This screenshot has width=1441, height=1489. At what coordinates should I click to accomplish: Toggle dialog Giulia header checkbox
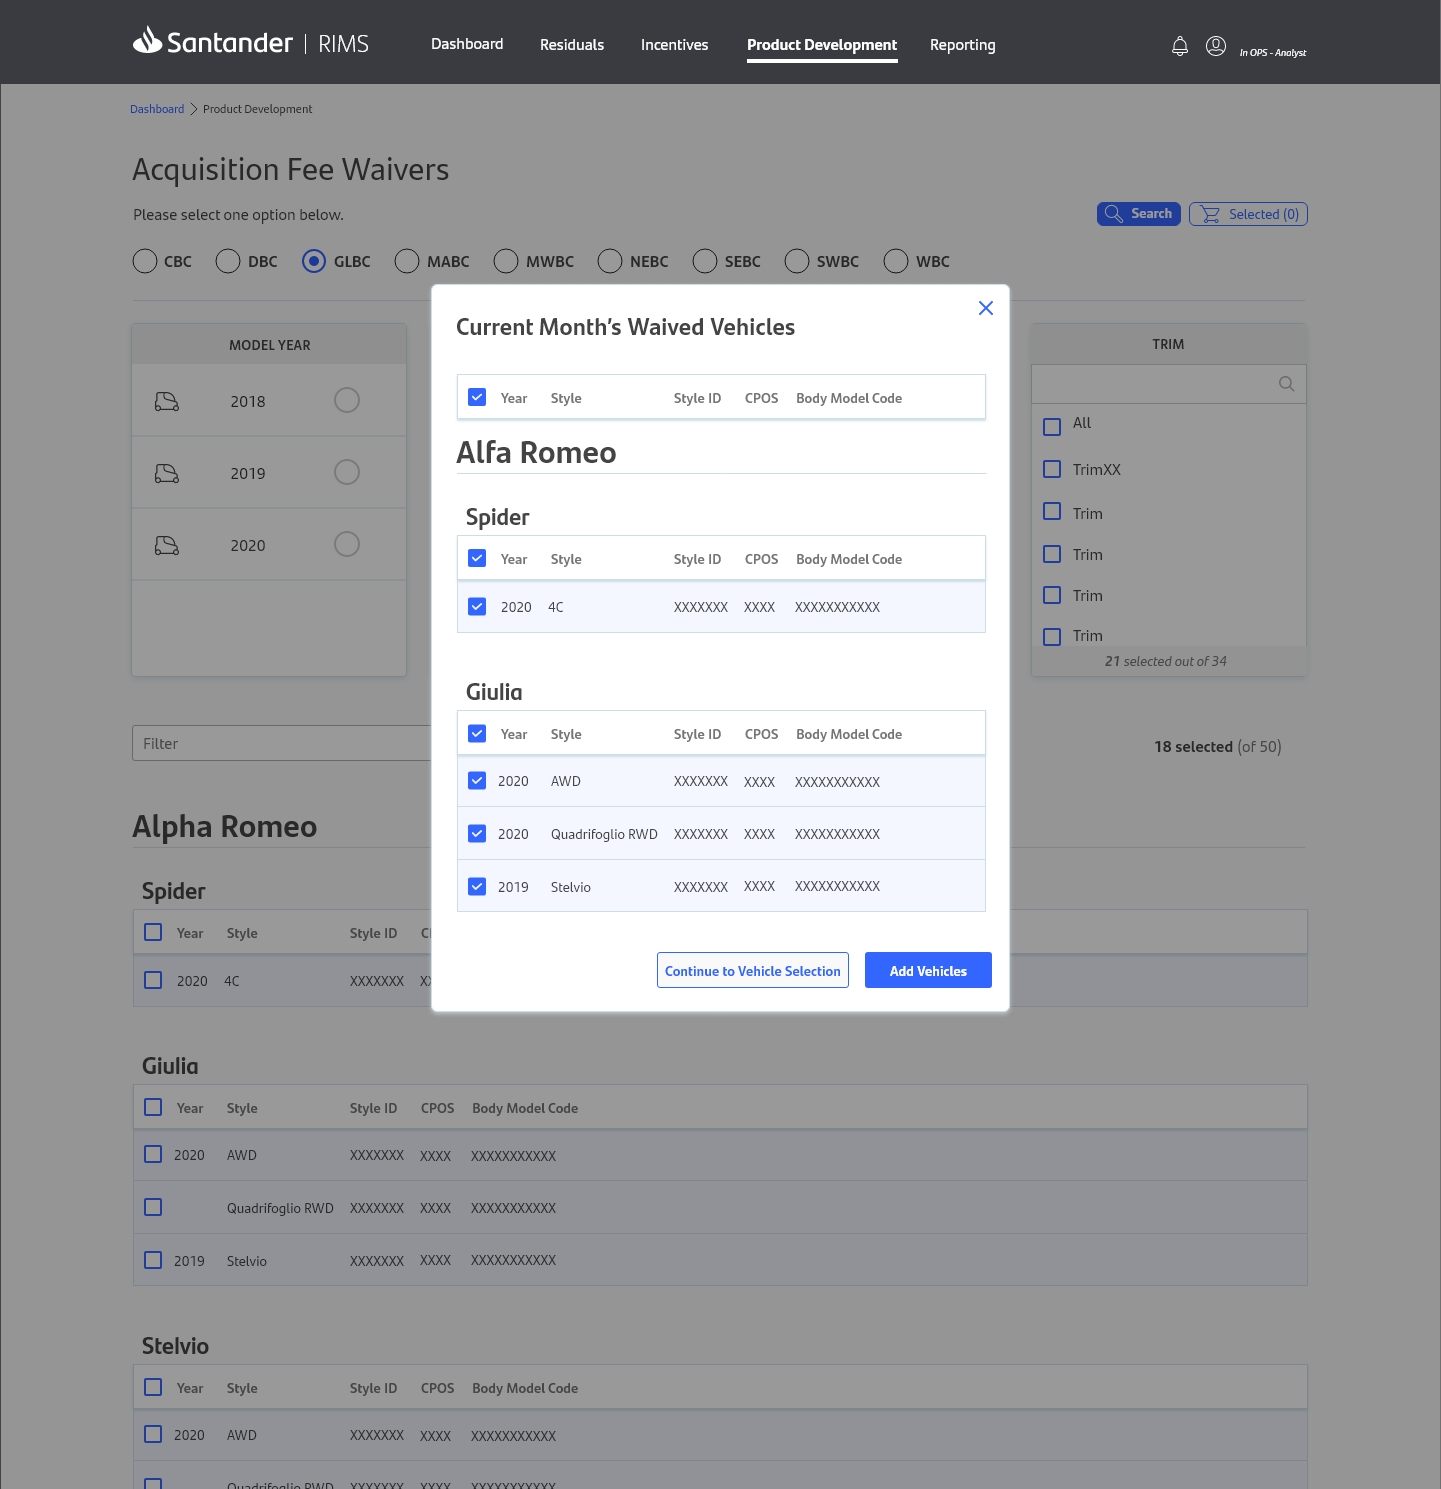pyautogui.click(x=477, y=733)
